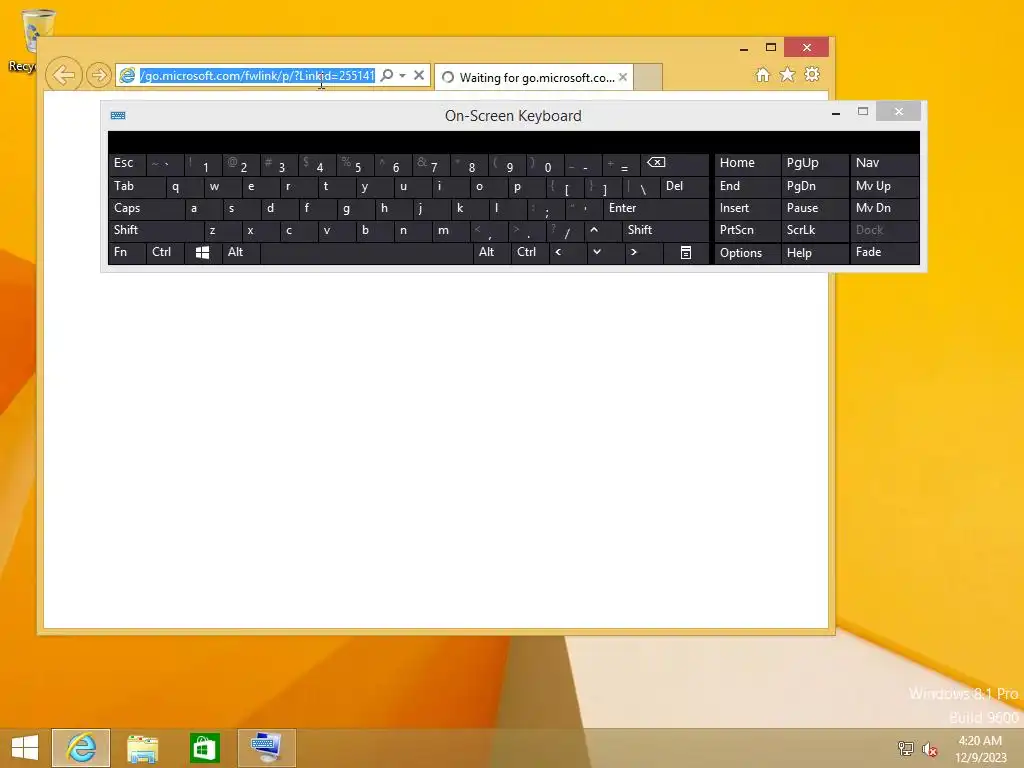Tap the End key
This screenshot has height=768, width=1024.
click(x=747, y=187)
